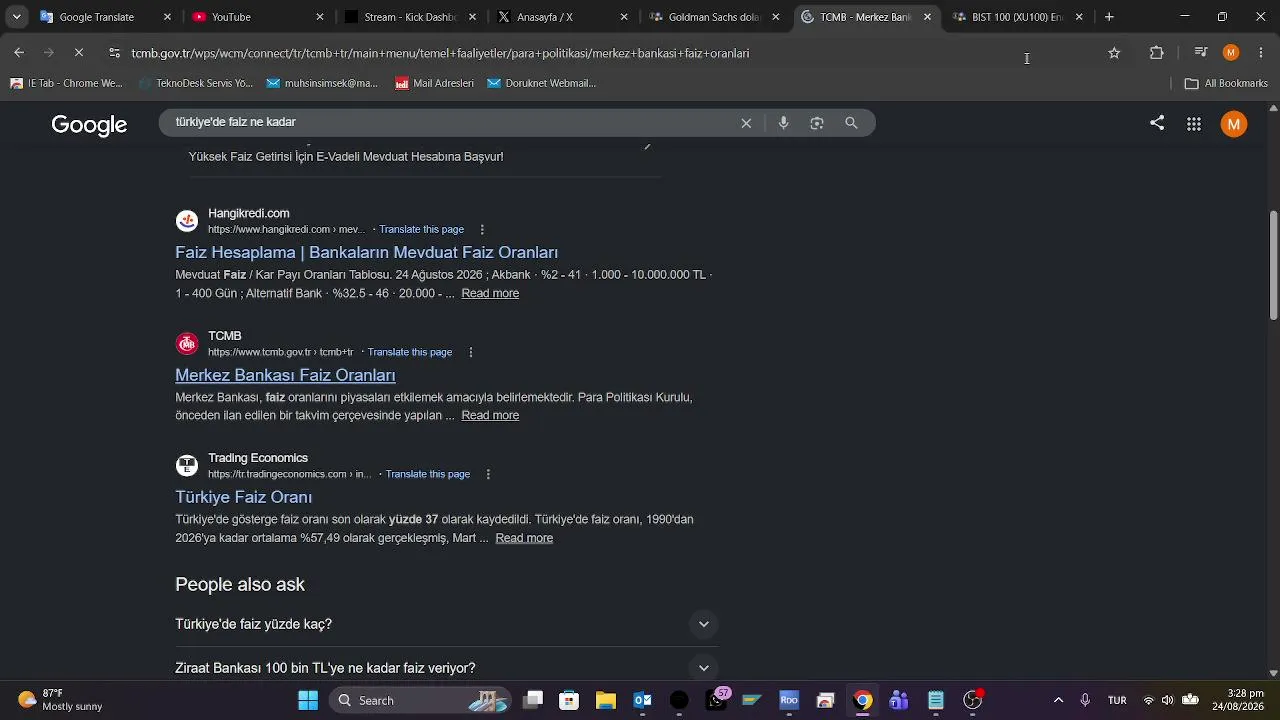Click the taskbar Search box
This screenshot has height=720, width=1280.
(x=420, y=700)
